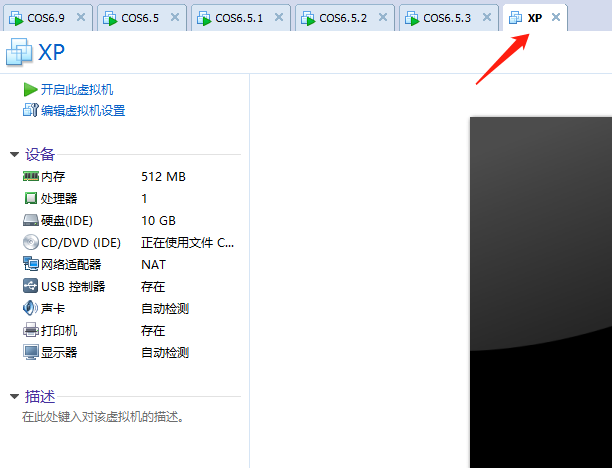Select the 网络适配器 device label

click(71, 265)
